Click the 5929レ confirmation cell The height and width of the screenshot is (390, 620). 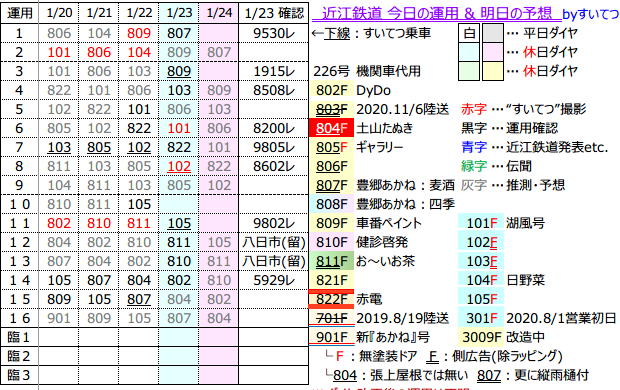(x=274, y=280)
